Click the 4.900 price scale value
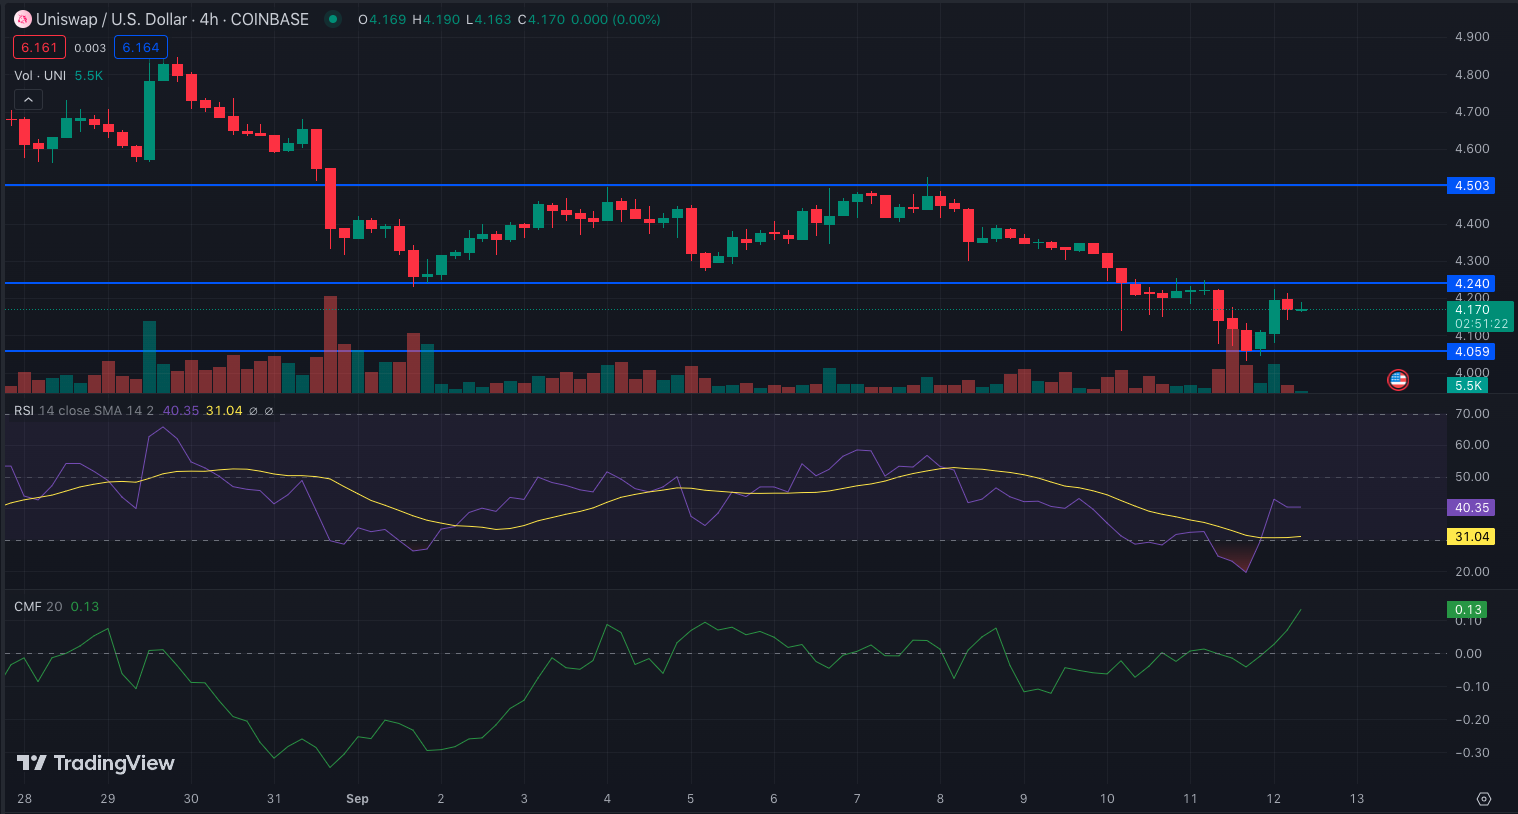Viewport: 1518px width, 814px height. coord(1472,37)
